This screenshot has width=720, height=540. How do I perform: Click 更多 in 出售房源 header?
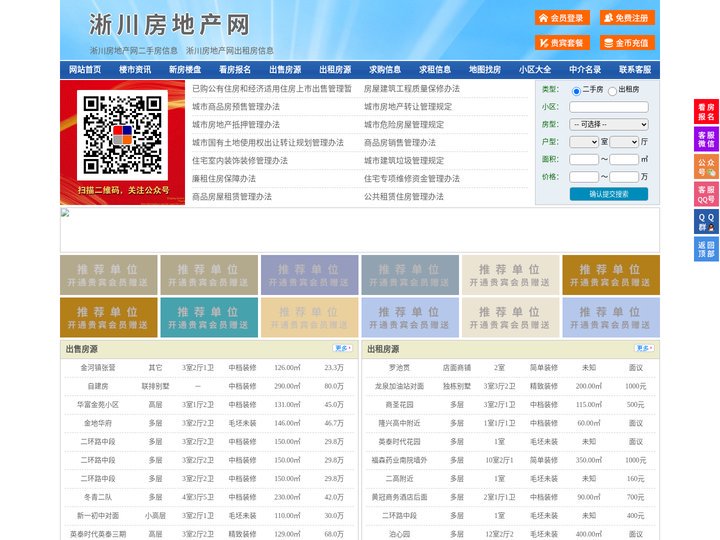click(343, 349)
